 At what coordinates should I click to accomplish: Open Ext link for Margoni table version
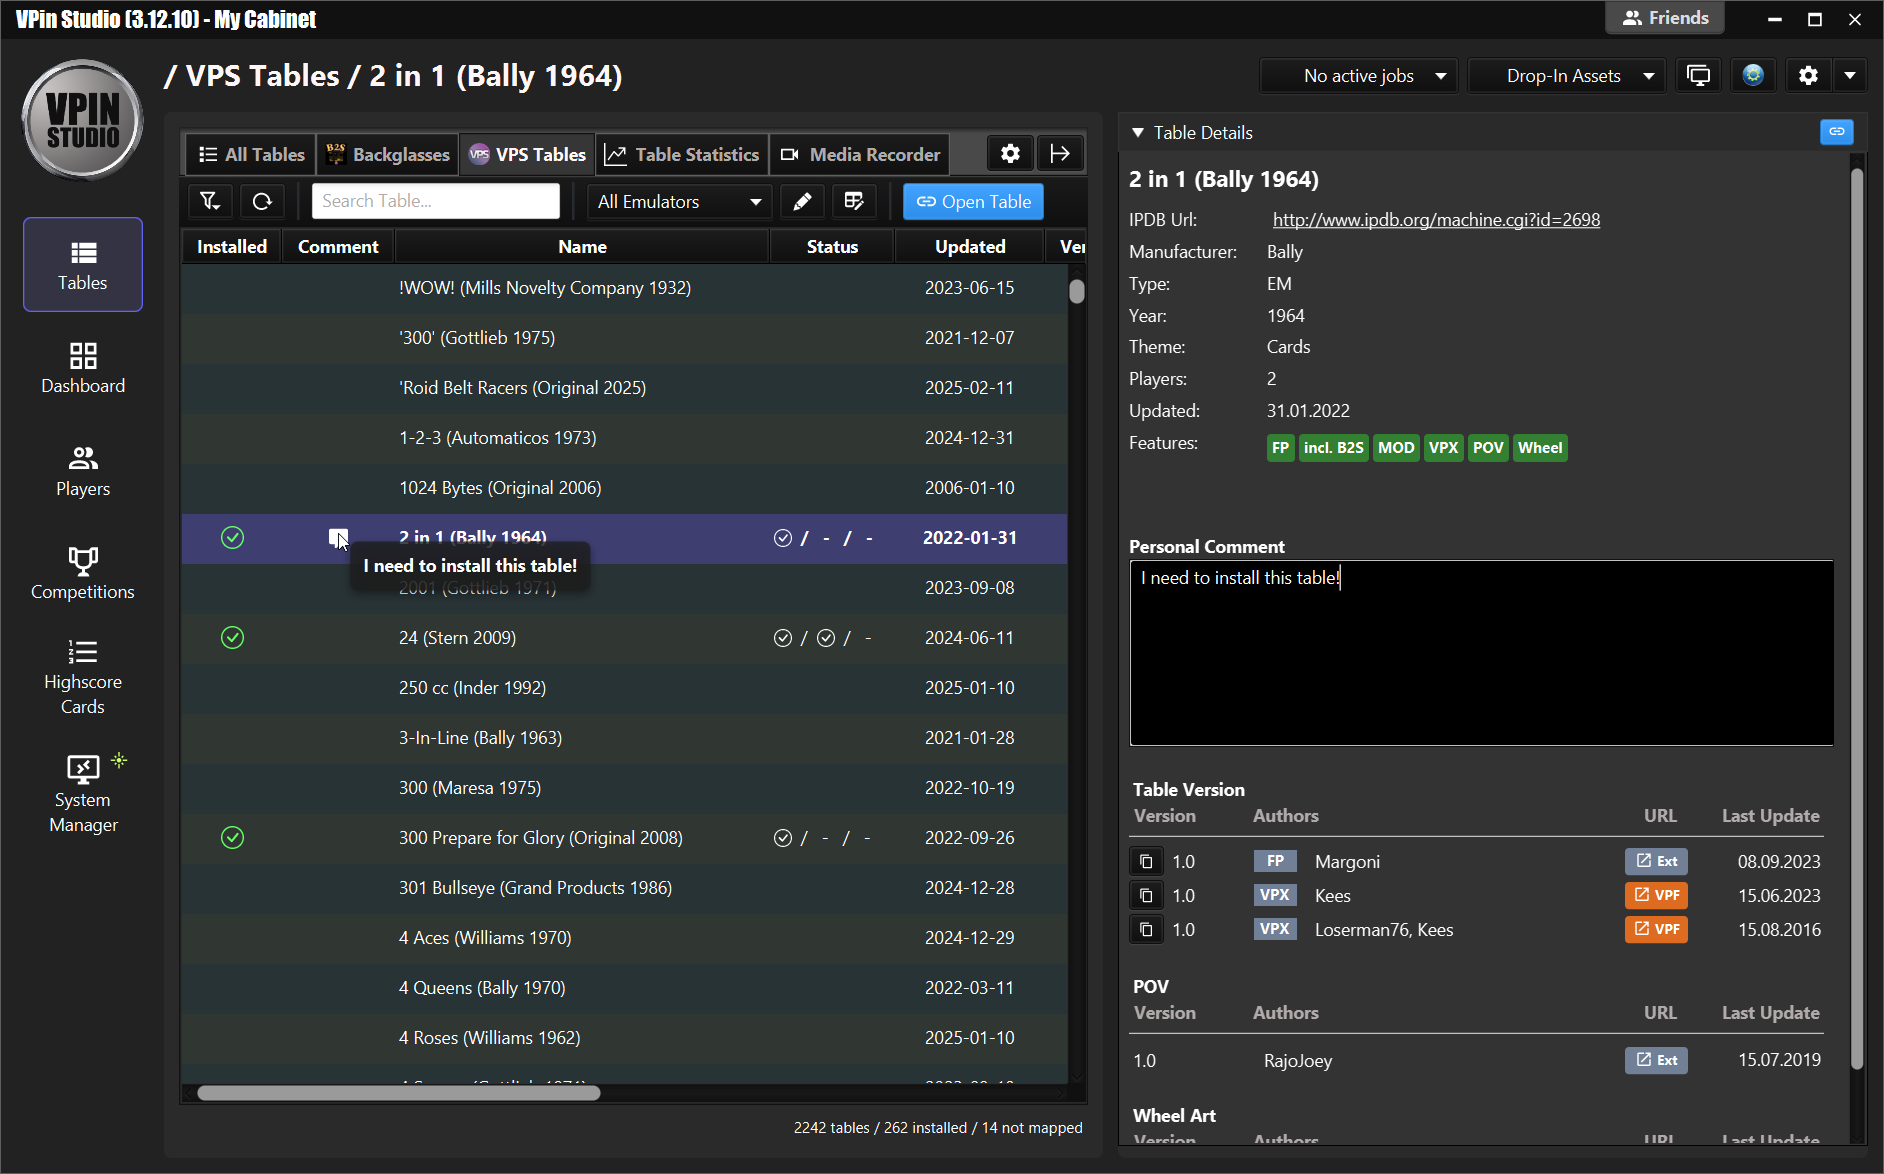coord(1656,861)
